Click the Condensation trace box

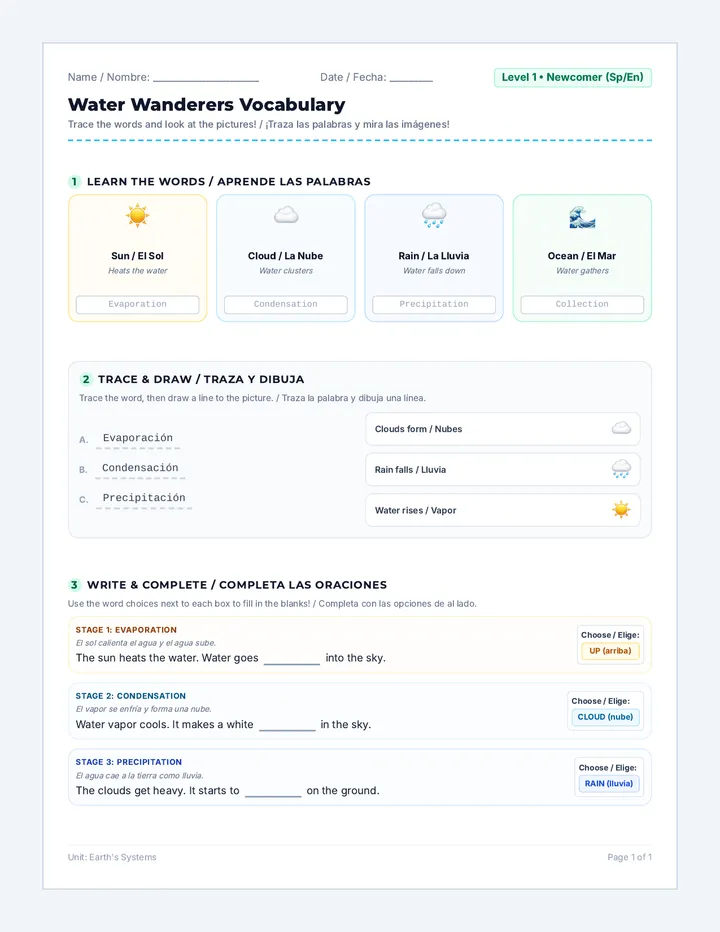point(286,304)
